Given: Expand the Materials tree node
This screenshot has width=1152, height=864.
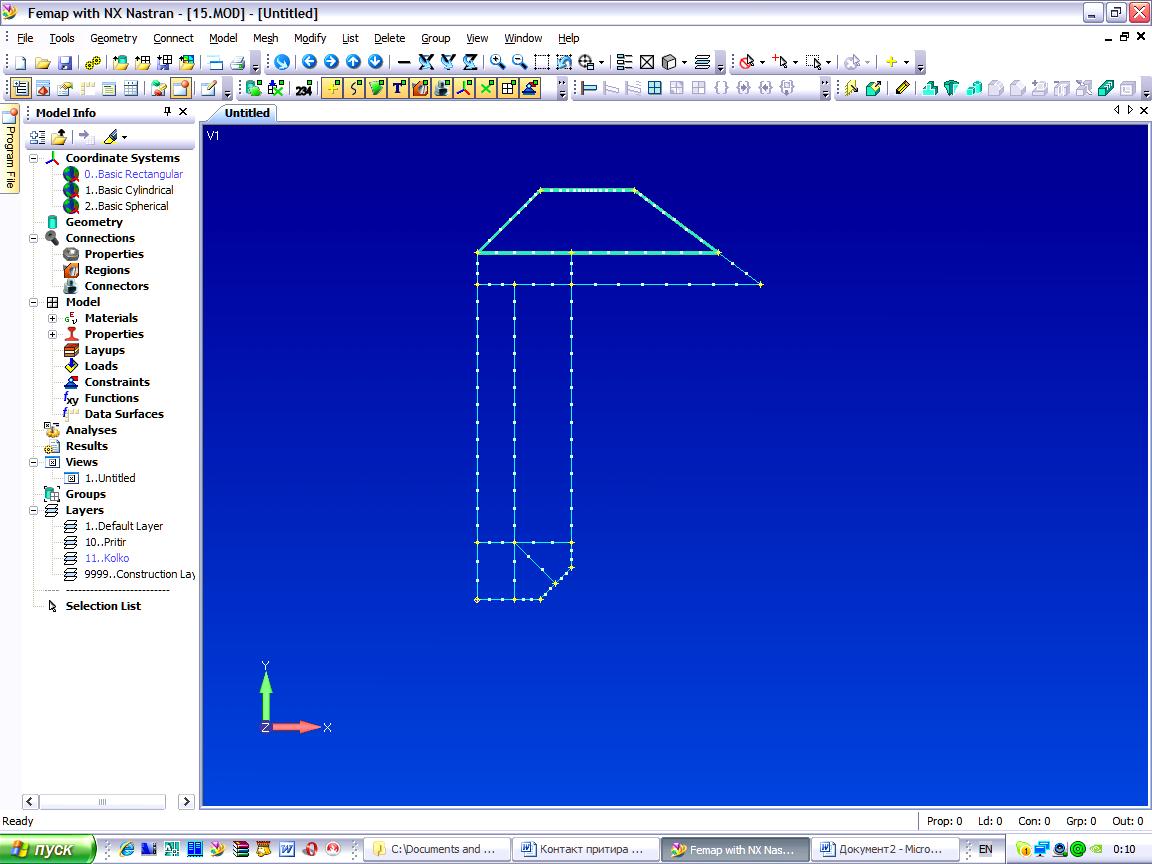Looking at the screenshot, I should [x=53, y=318].
